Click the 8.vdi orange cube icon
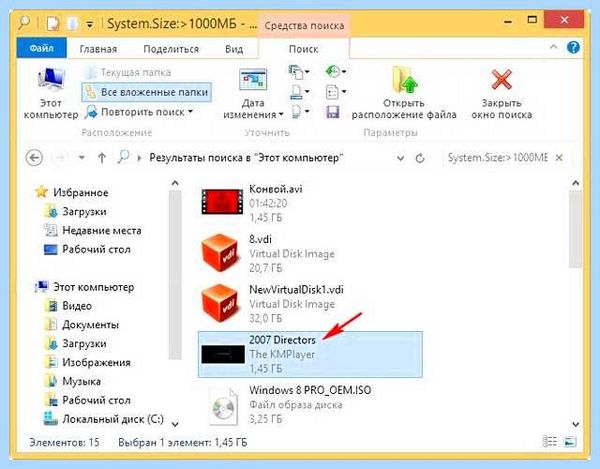This screenshot has height=469, width=600. click(x=221, y=252)
